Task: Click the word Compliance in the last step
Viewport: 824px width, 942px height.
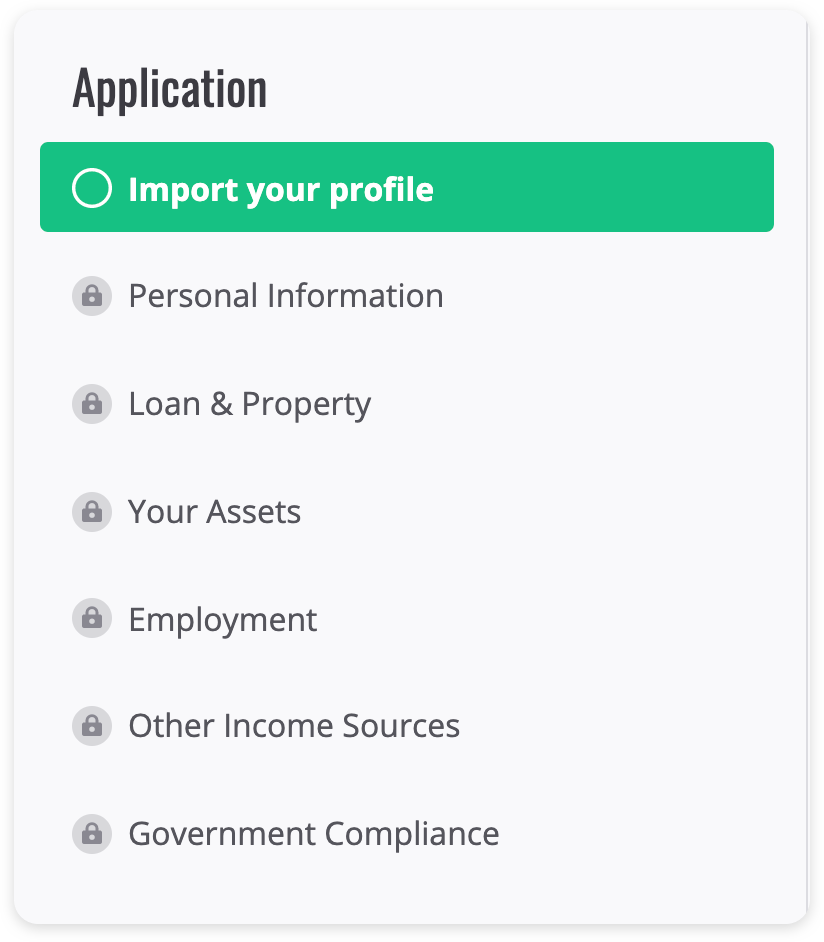Action: pyautogui.click(x=412, y=834)
